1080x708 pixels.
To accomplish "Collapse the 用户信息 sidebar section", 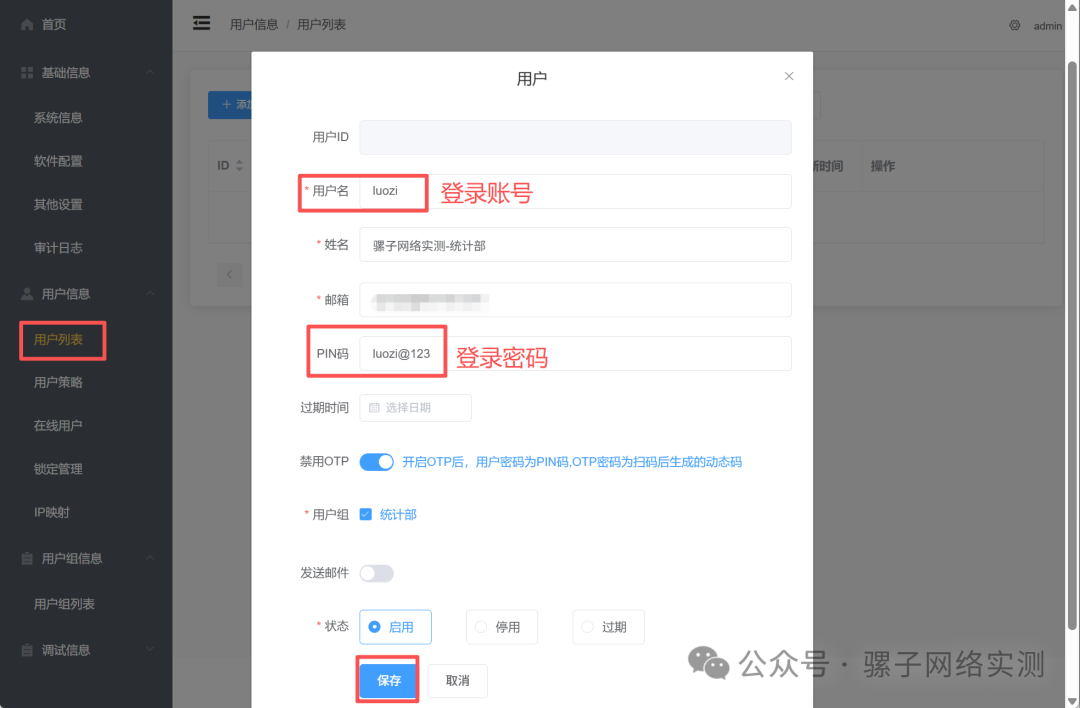I will 150,293.
